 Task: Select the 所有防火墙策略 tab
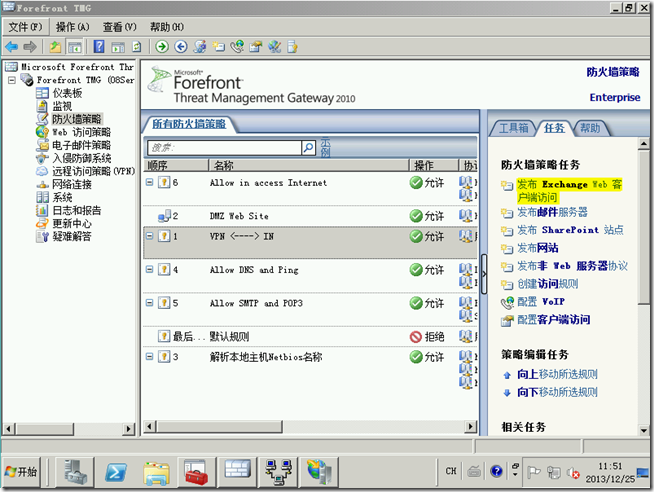pos(189,124)
